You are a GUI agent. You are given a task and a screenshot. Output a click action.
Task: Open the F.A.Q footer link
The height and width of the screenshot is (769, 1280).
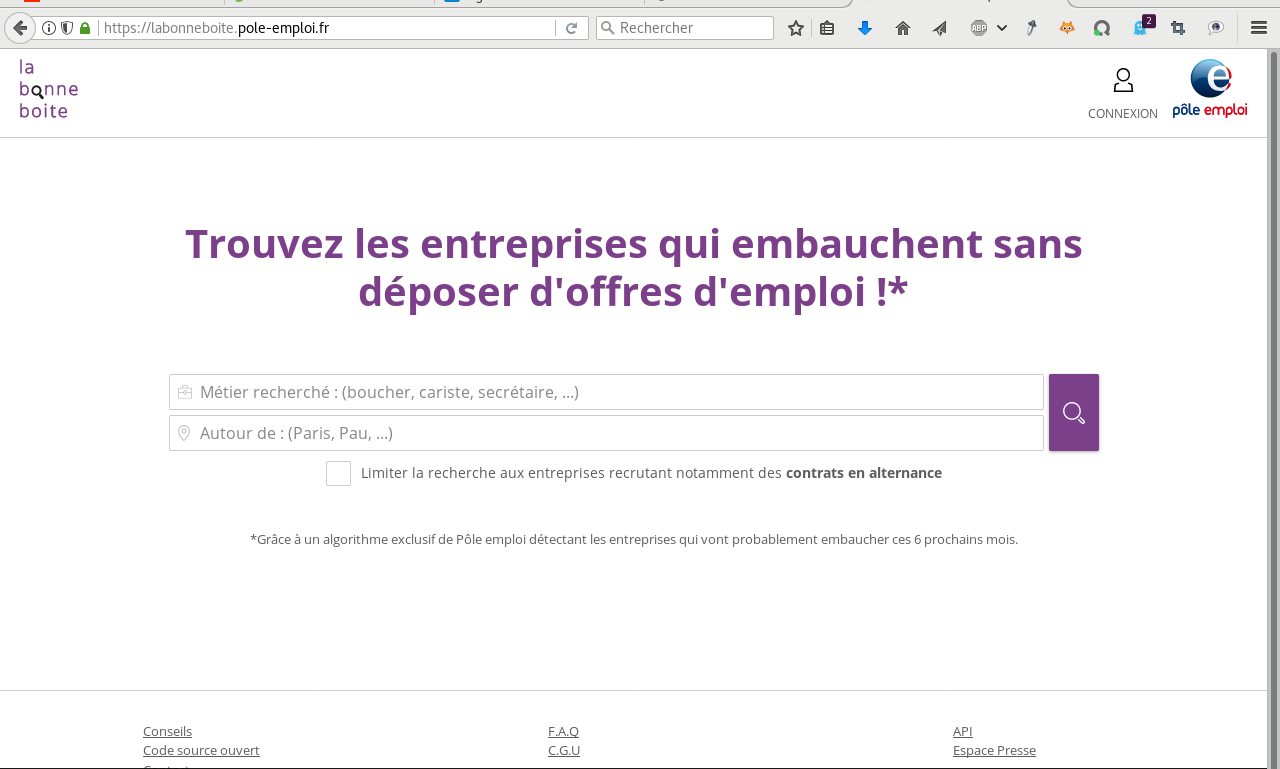[x=563, y=731]
